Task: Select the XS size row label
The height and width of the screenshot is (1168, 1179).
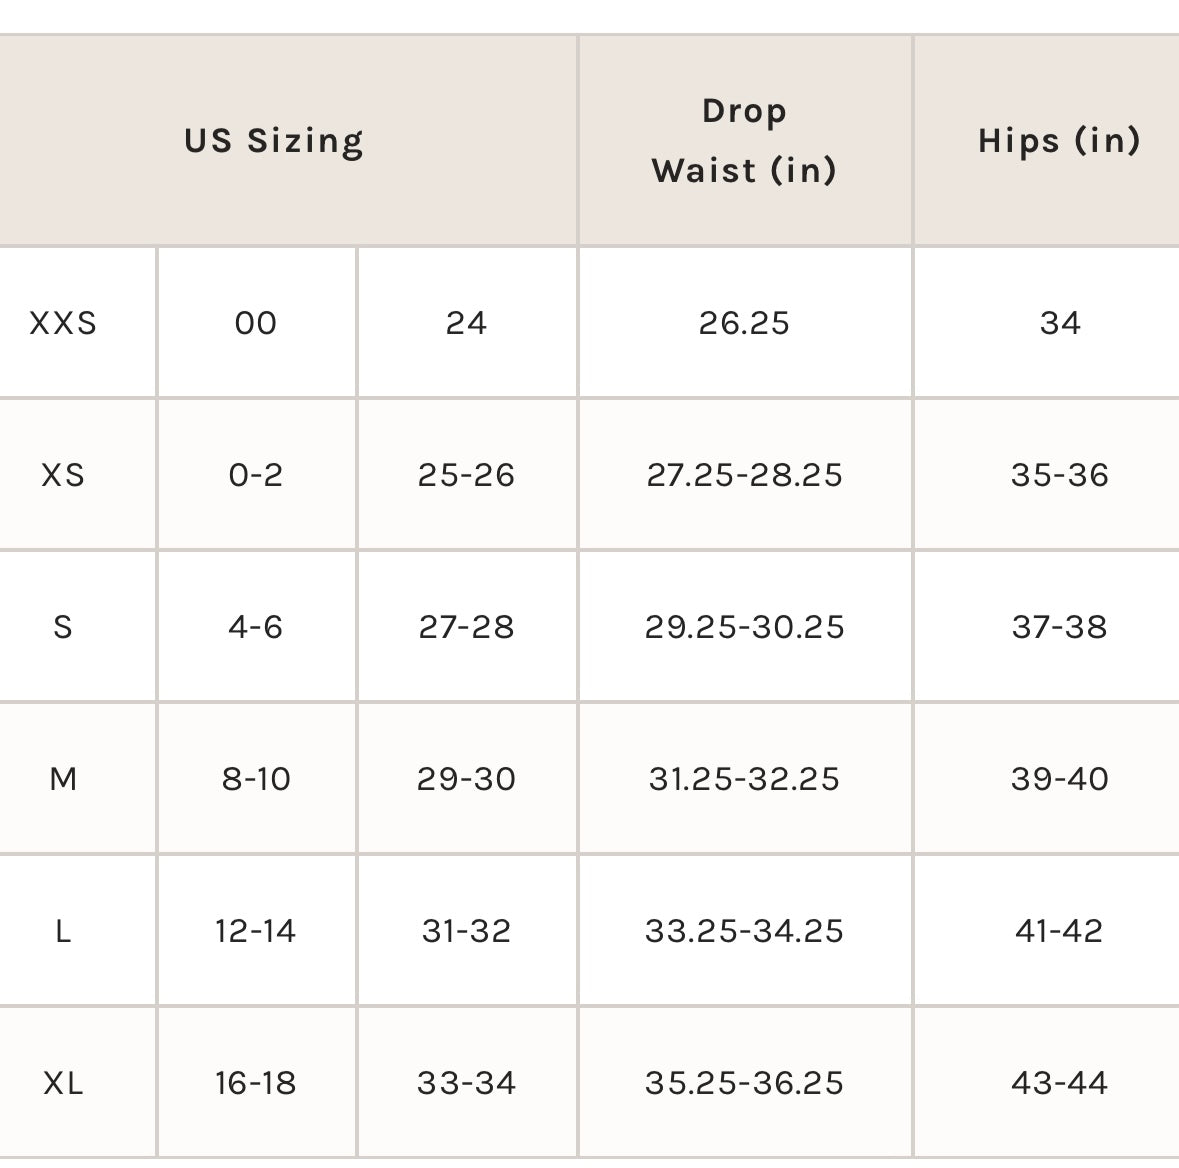Action: coord(63,475)
